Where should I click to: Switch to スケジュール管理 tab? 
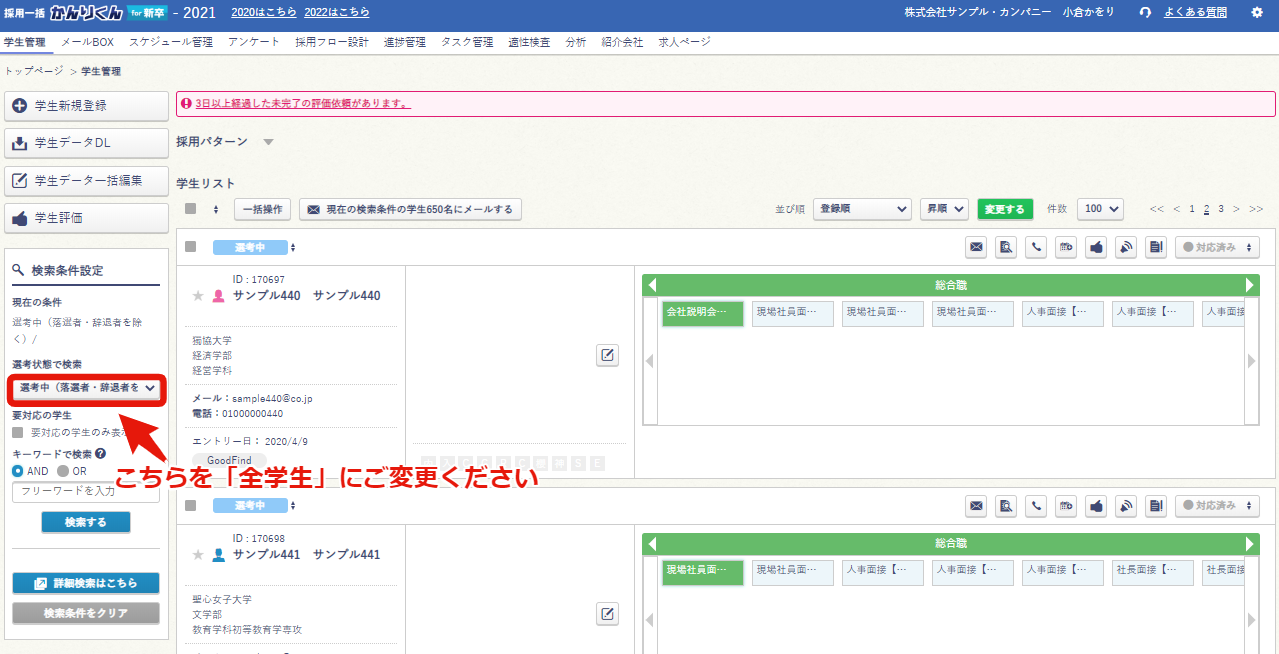[x=170, y=42]
